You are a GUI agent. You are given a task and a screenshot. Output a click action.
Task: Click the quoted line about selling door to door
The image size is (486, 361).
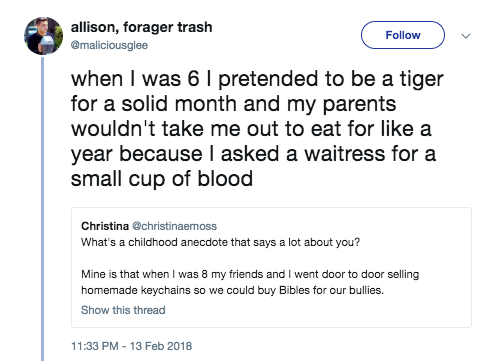coord(250,274)
